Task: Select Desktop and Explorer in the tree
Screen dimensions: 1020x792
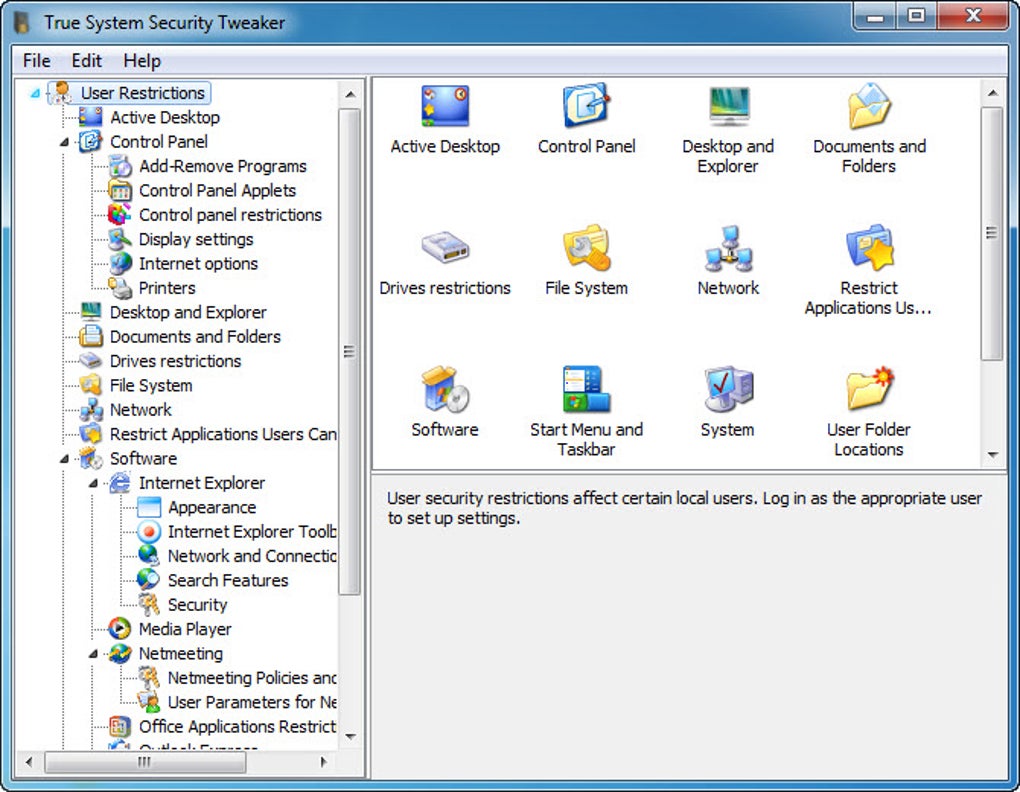Action: 188,312
